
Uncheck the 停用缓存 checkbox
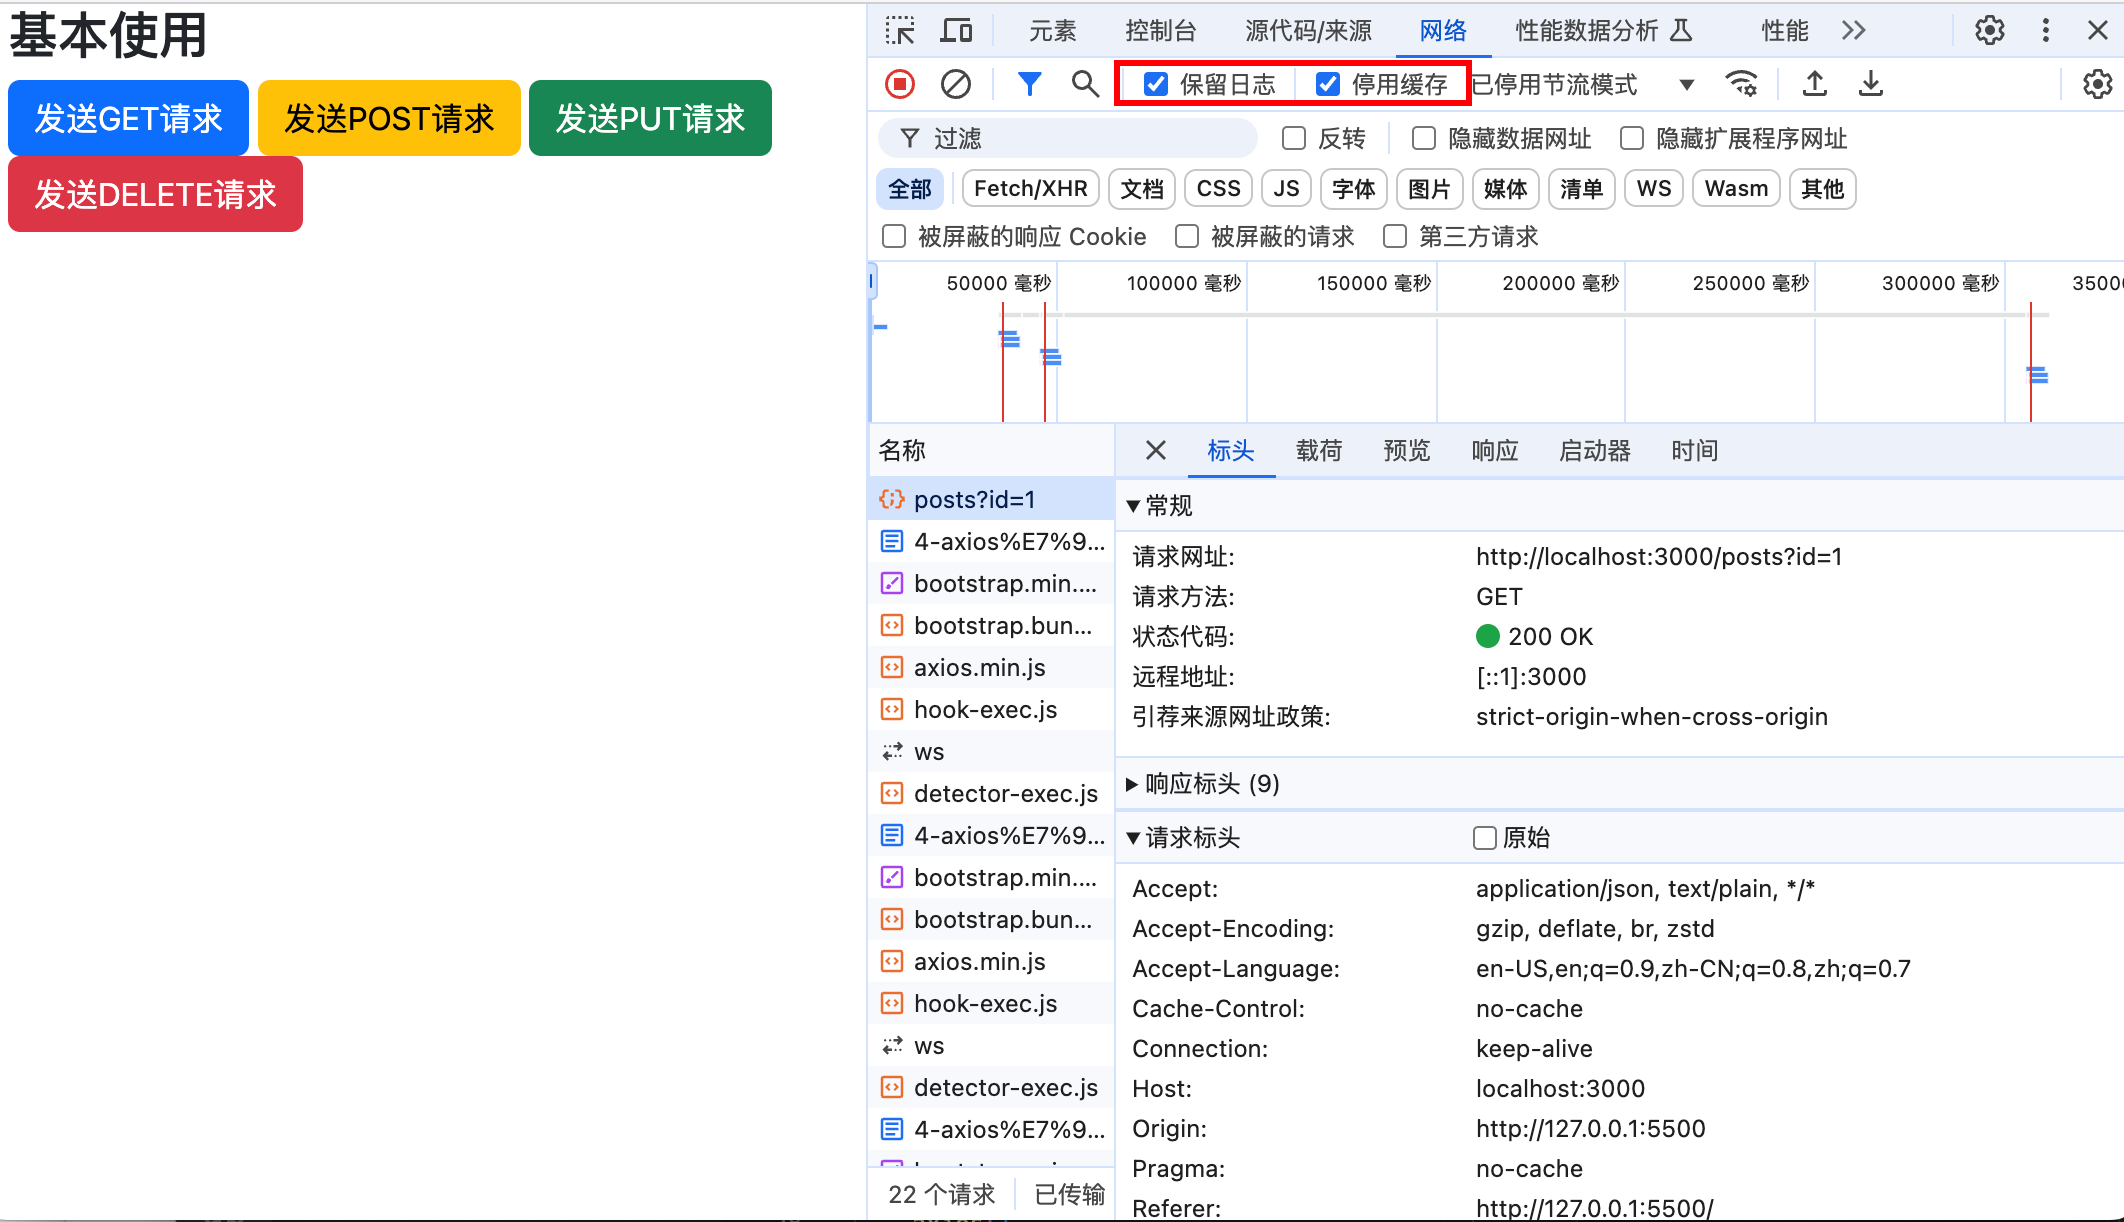click(x=1327, y=84)
